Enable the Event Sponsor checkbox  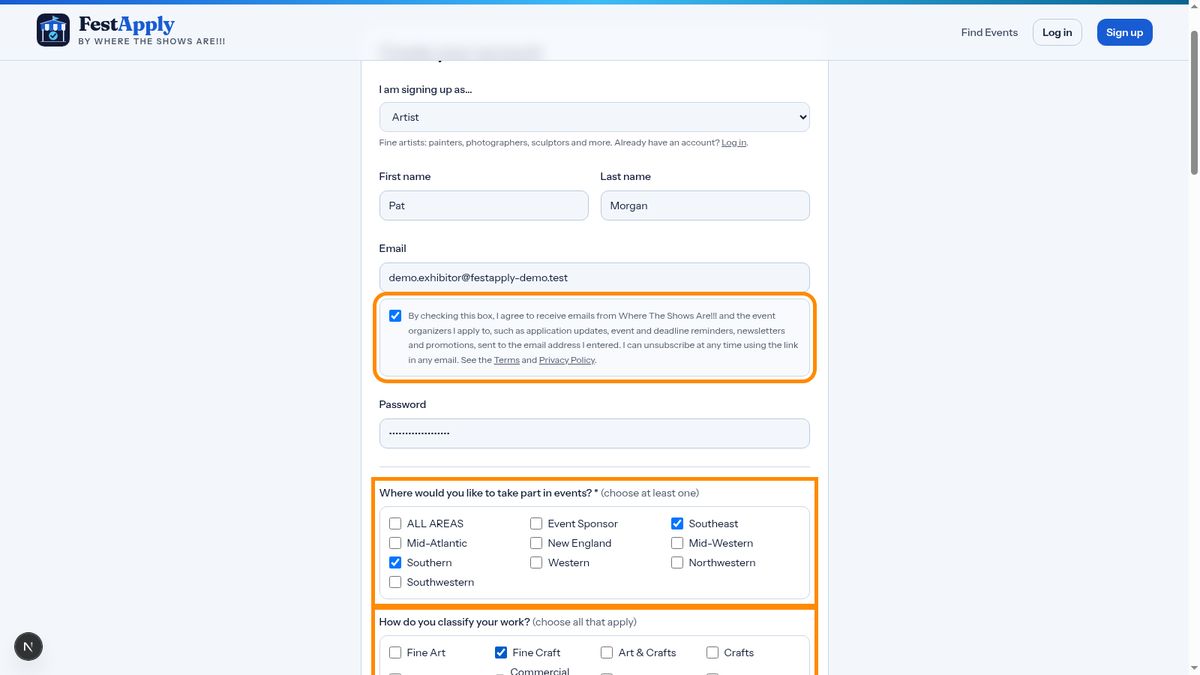coord(536,524)
